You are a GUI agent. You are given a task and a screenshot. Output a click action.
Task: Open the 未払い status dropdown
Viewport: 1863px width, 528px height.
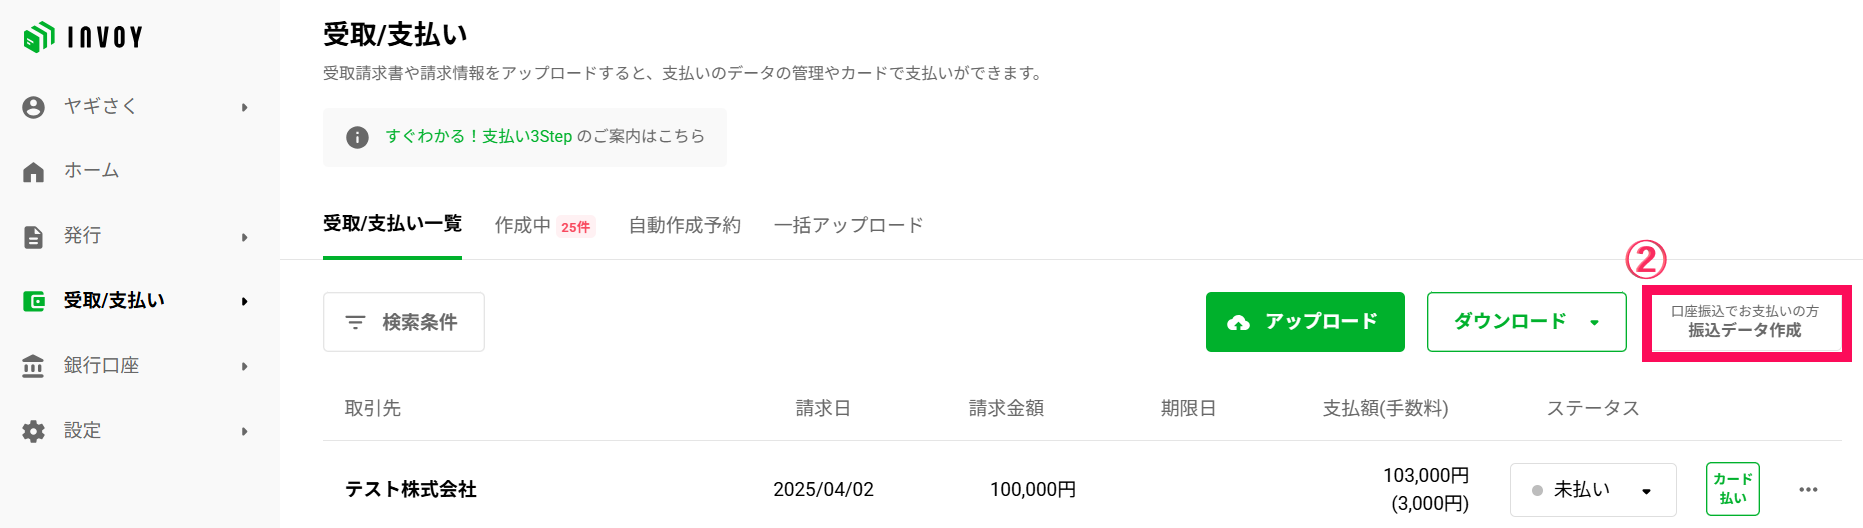1593,490
